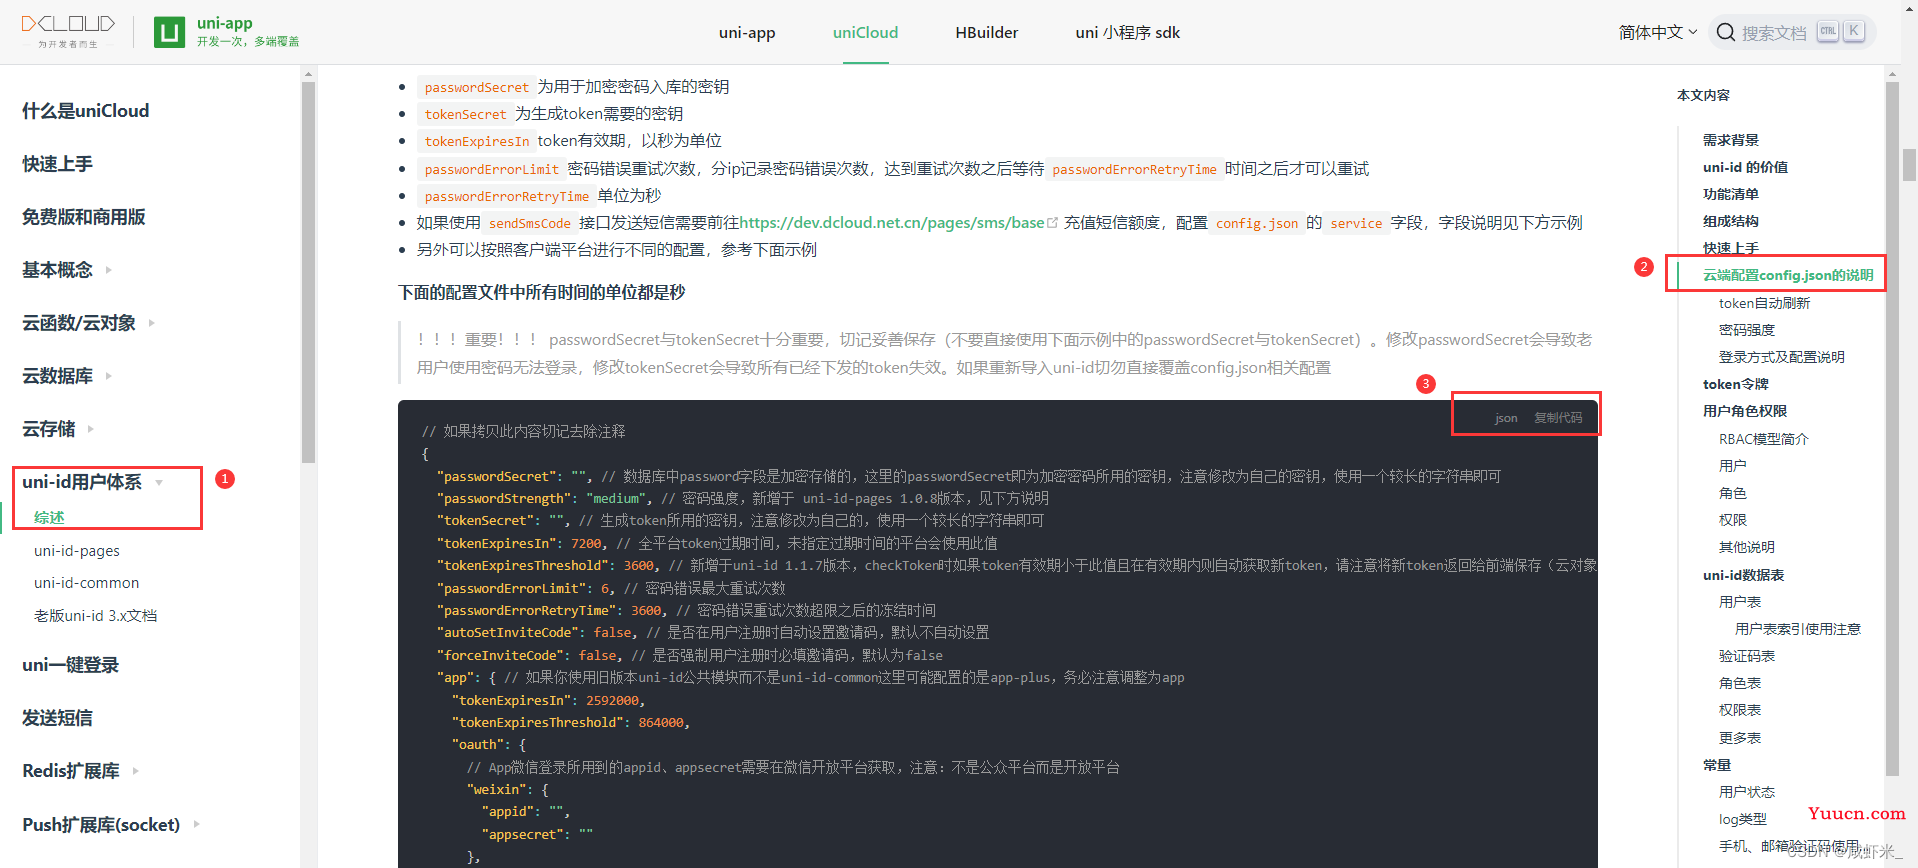Screen dimensions: 1918x868
Task: Switch to the uni 小程序 sdk tab
Action: point(1128,32)
